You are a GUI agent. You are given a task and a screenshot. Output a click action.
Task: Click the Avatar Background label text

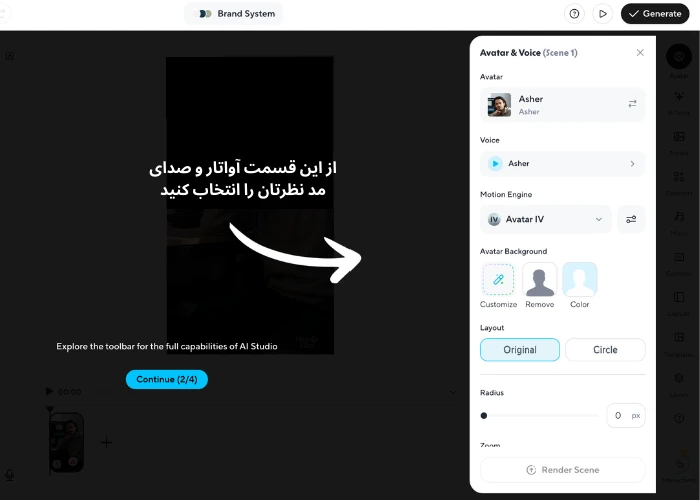tap(513, 251)
